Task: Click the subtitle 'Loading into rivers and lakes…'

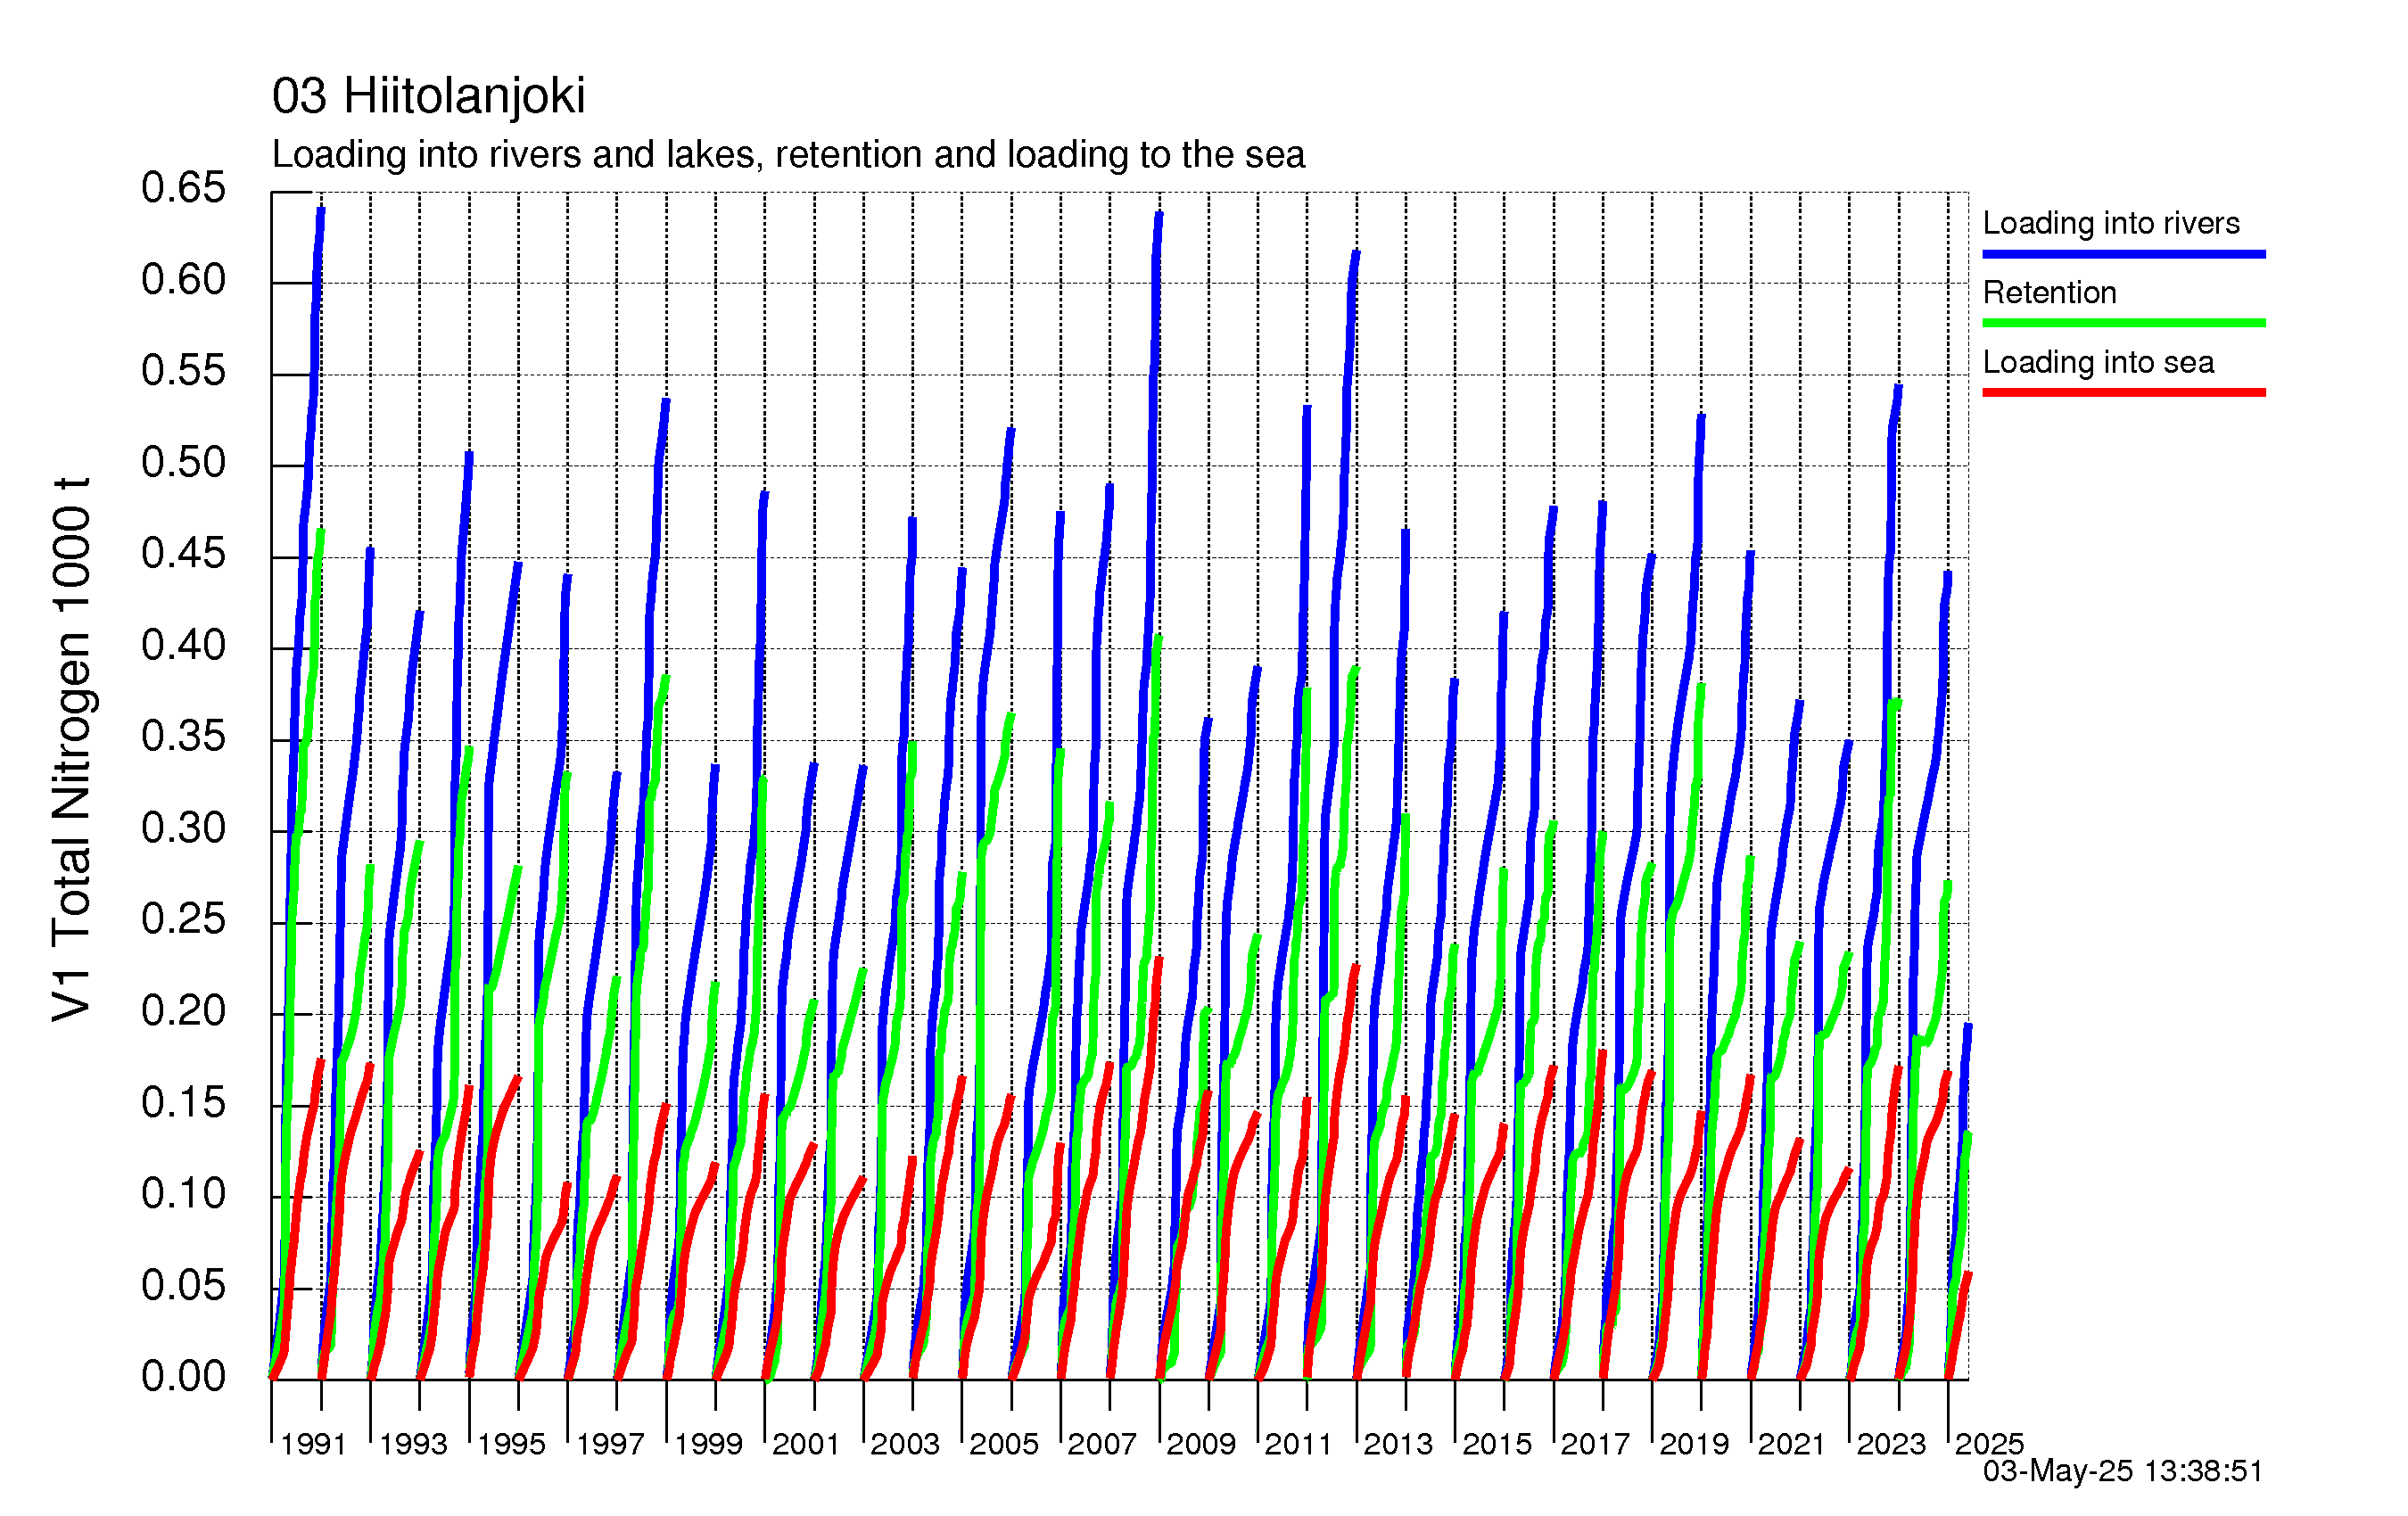Action: click(788, 155)
